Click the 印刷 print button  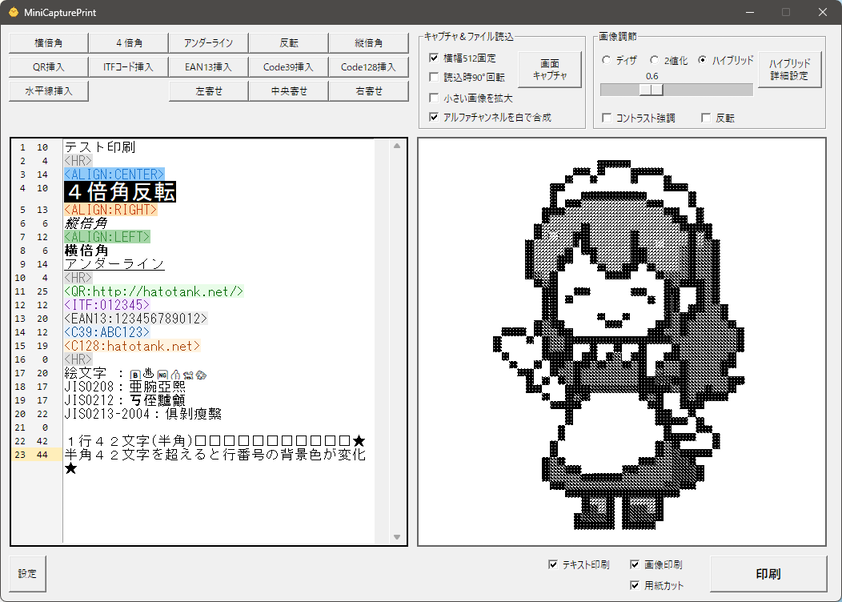click(768, 574)
